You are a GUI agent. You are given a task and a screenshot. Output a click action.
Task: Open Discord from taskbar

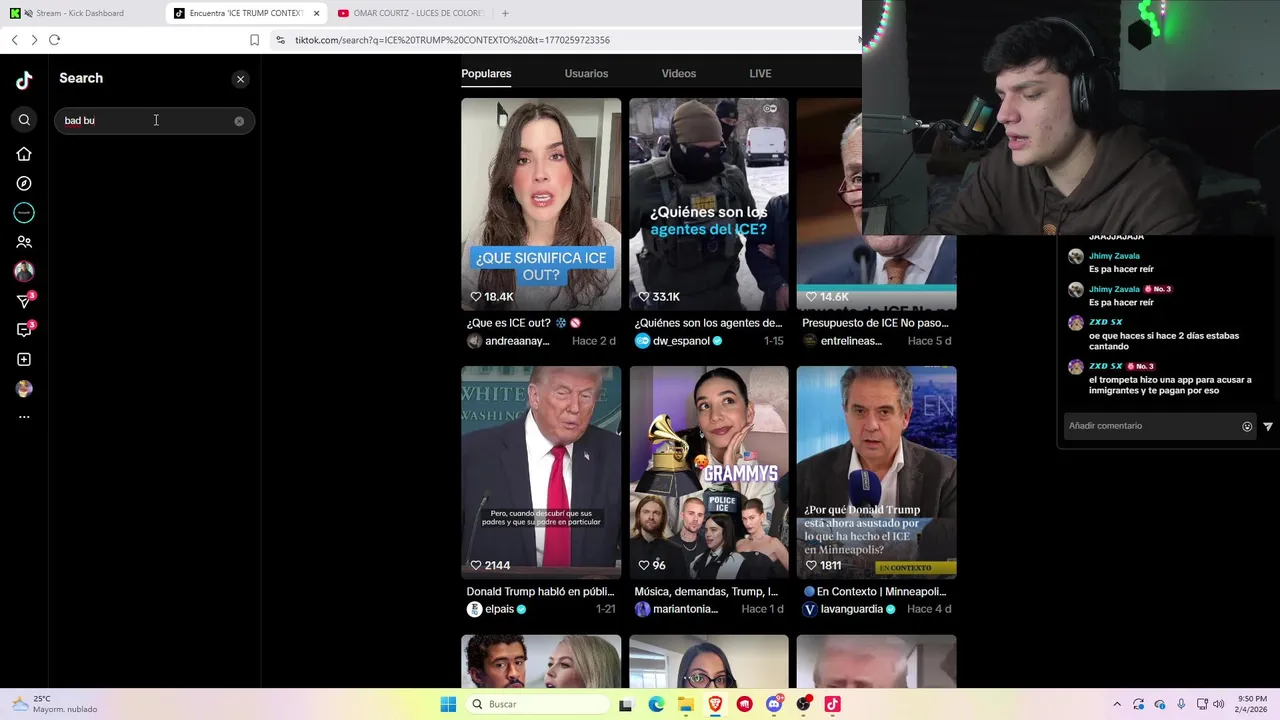coord(774,704)
